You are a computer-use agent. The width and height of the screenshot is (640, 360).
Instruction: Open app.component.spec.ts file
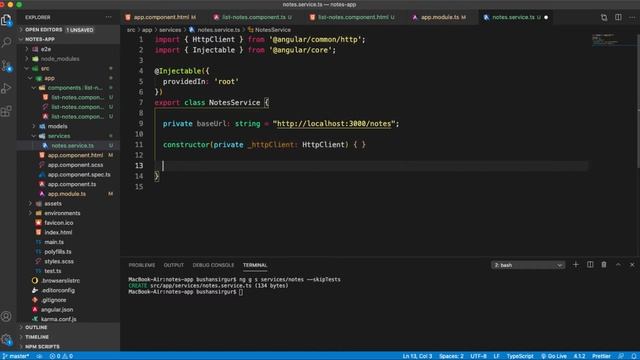click(79, 174)
